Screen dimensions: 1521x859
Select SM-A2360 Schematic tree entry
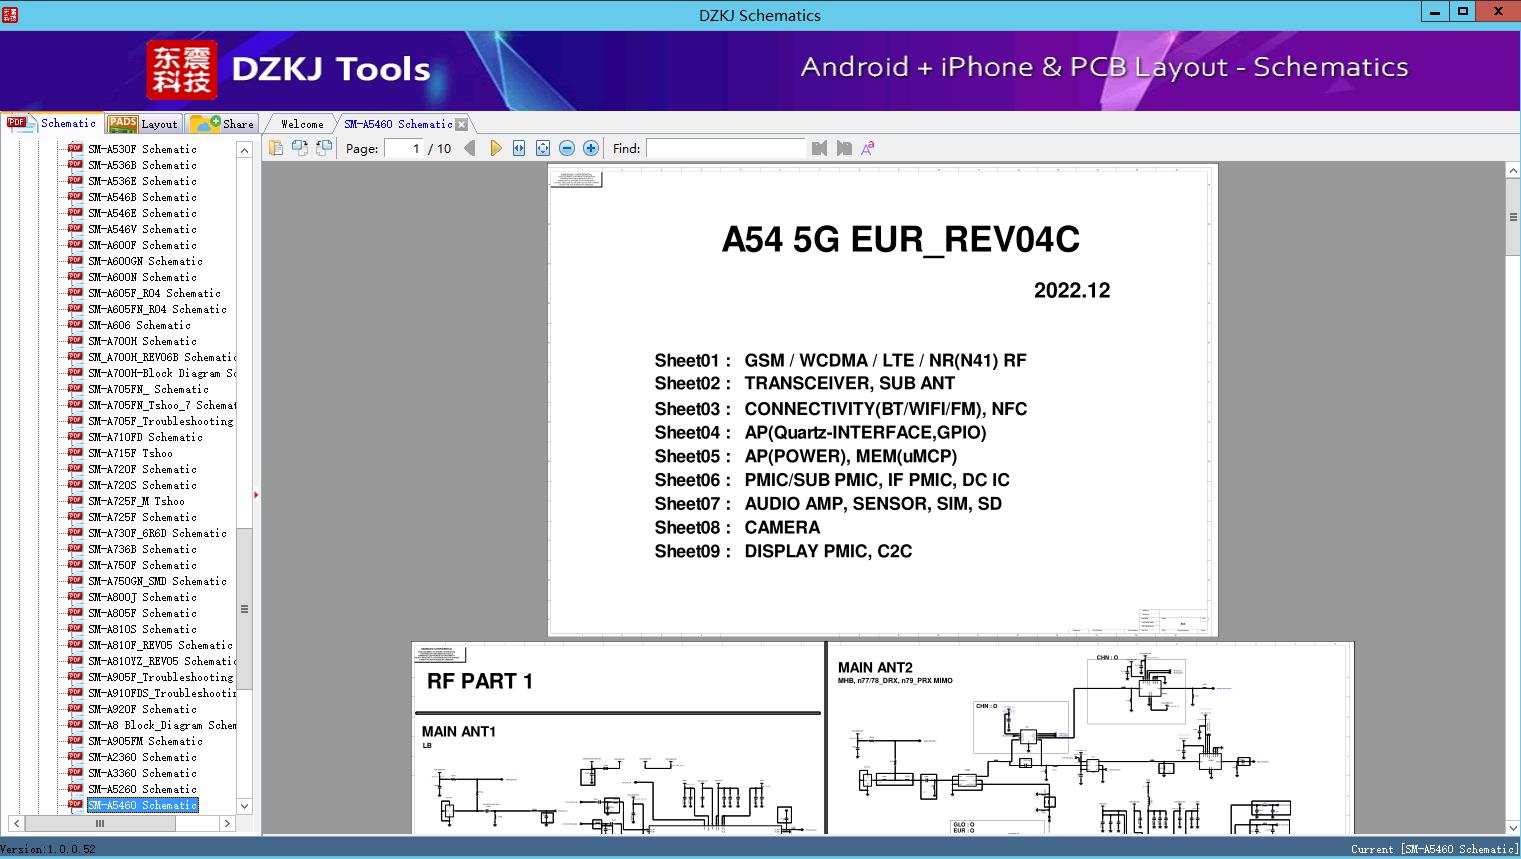[x=142, y=757]
